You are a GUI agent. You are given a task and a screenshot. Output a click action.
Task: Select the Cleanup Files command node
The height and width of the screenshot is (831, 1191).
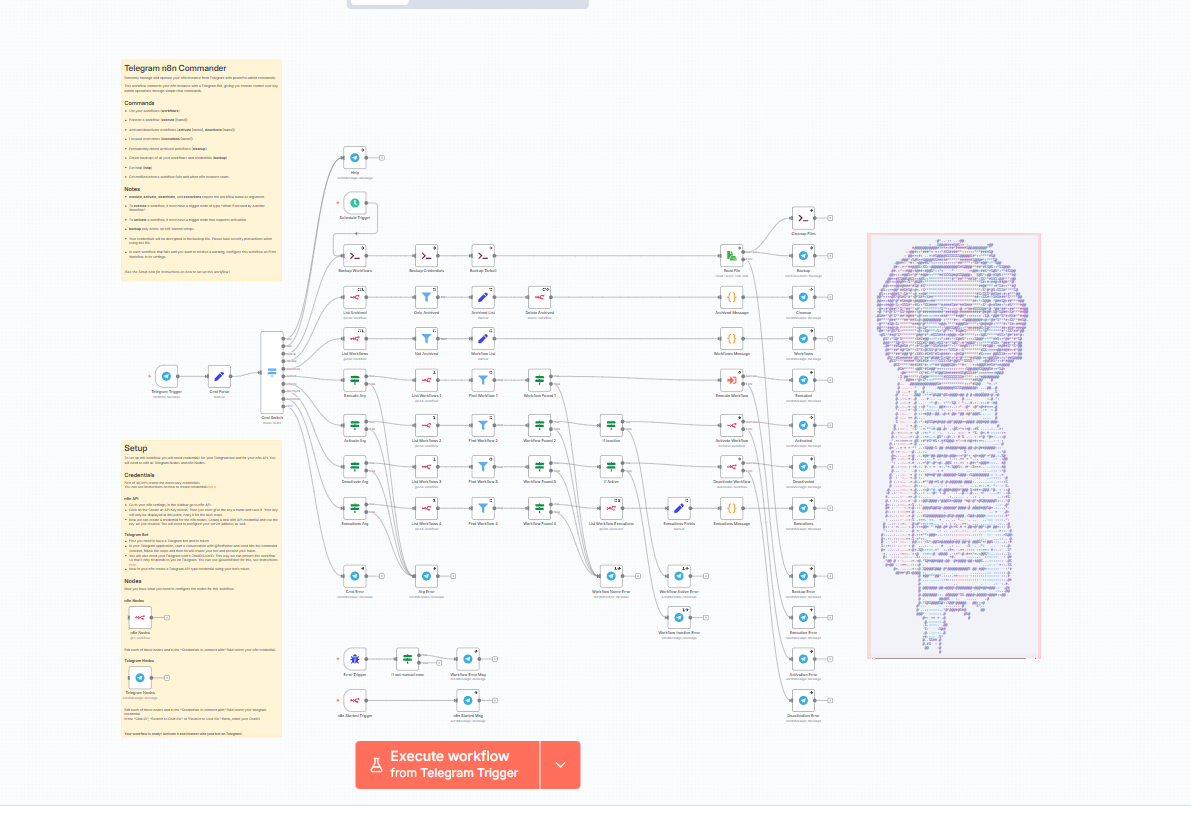pyautogui.click(x=803, y=218)
